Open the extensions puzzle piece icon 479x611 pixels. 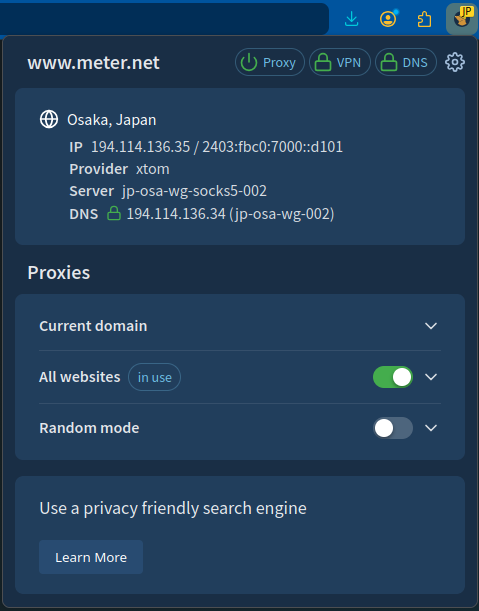point(424,19)
